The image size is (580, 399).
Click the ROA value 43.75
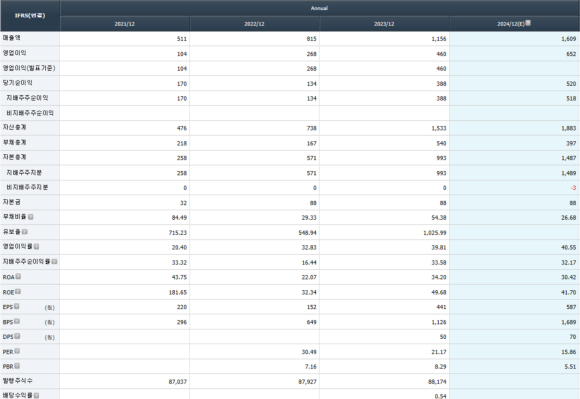coord(179,277)
